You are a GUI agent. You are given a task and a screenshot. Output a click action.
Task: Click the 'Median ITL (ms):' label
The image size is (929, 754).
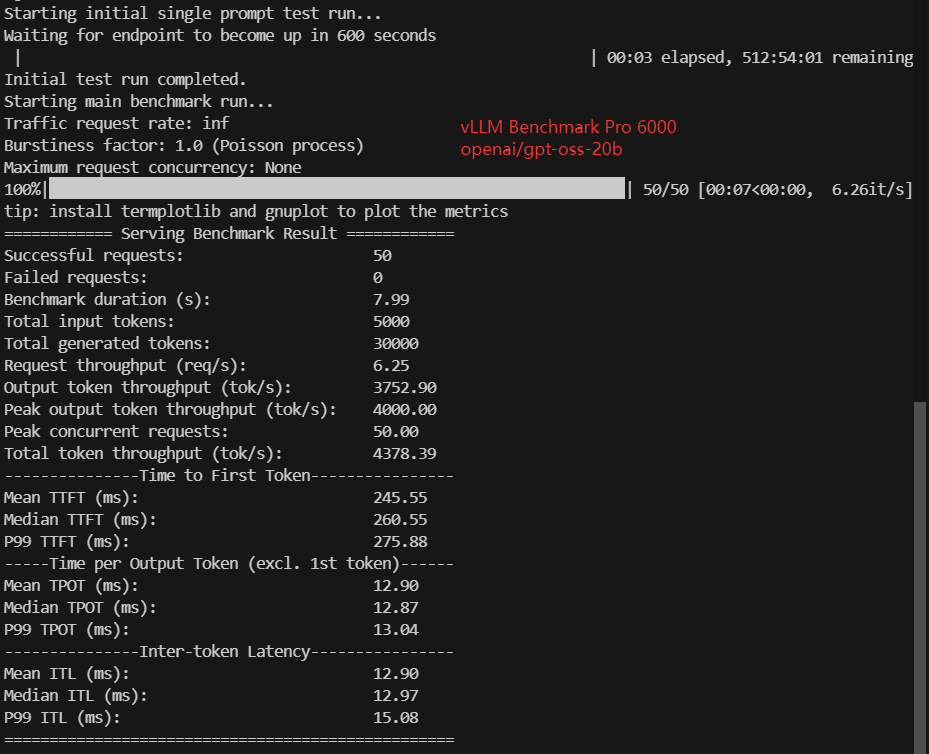75,695
